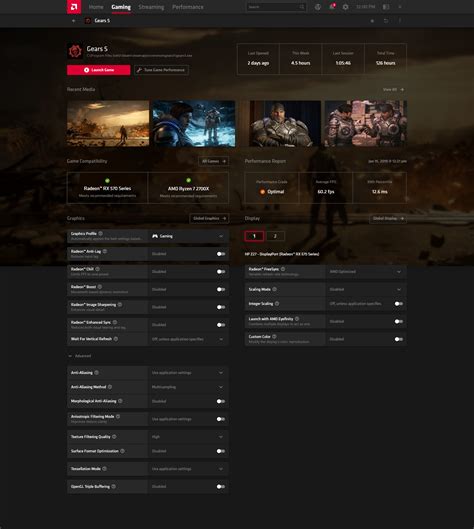Click View All for Recent Media
Image resolution: width=474 pixels, height=529 pixels.
(393, 89)
